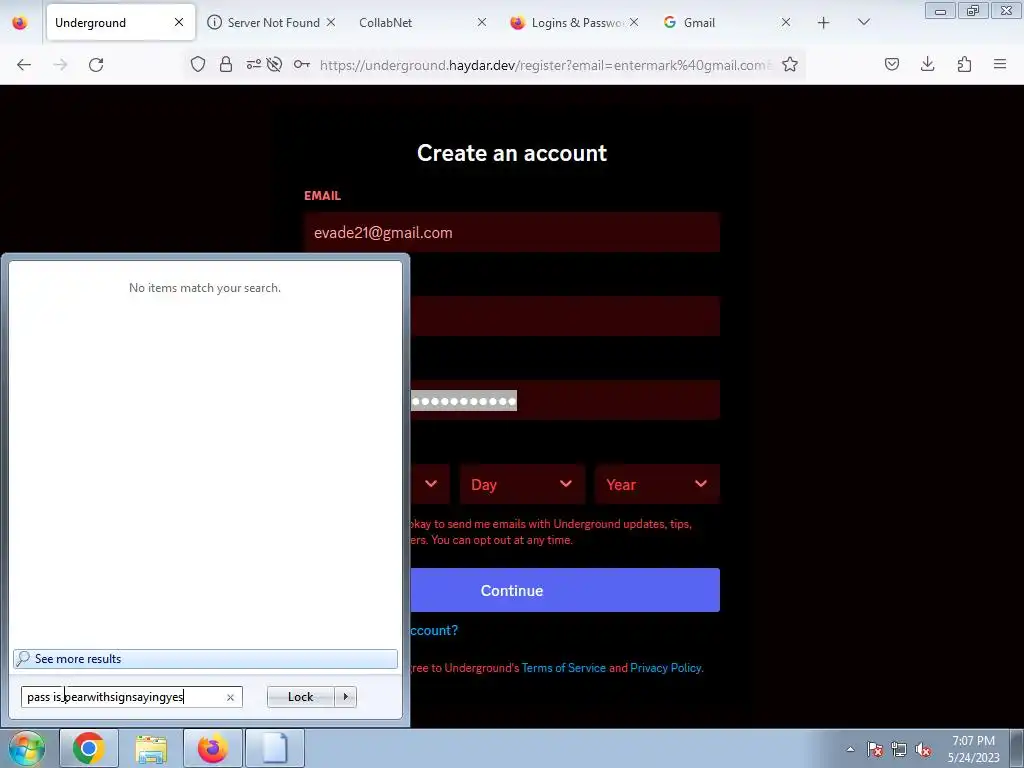The image size is (1024, 768).
Task: Open Firefox from the taskbar
Action: 213,748
